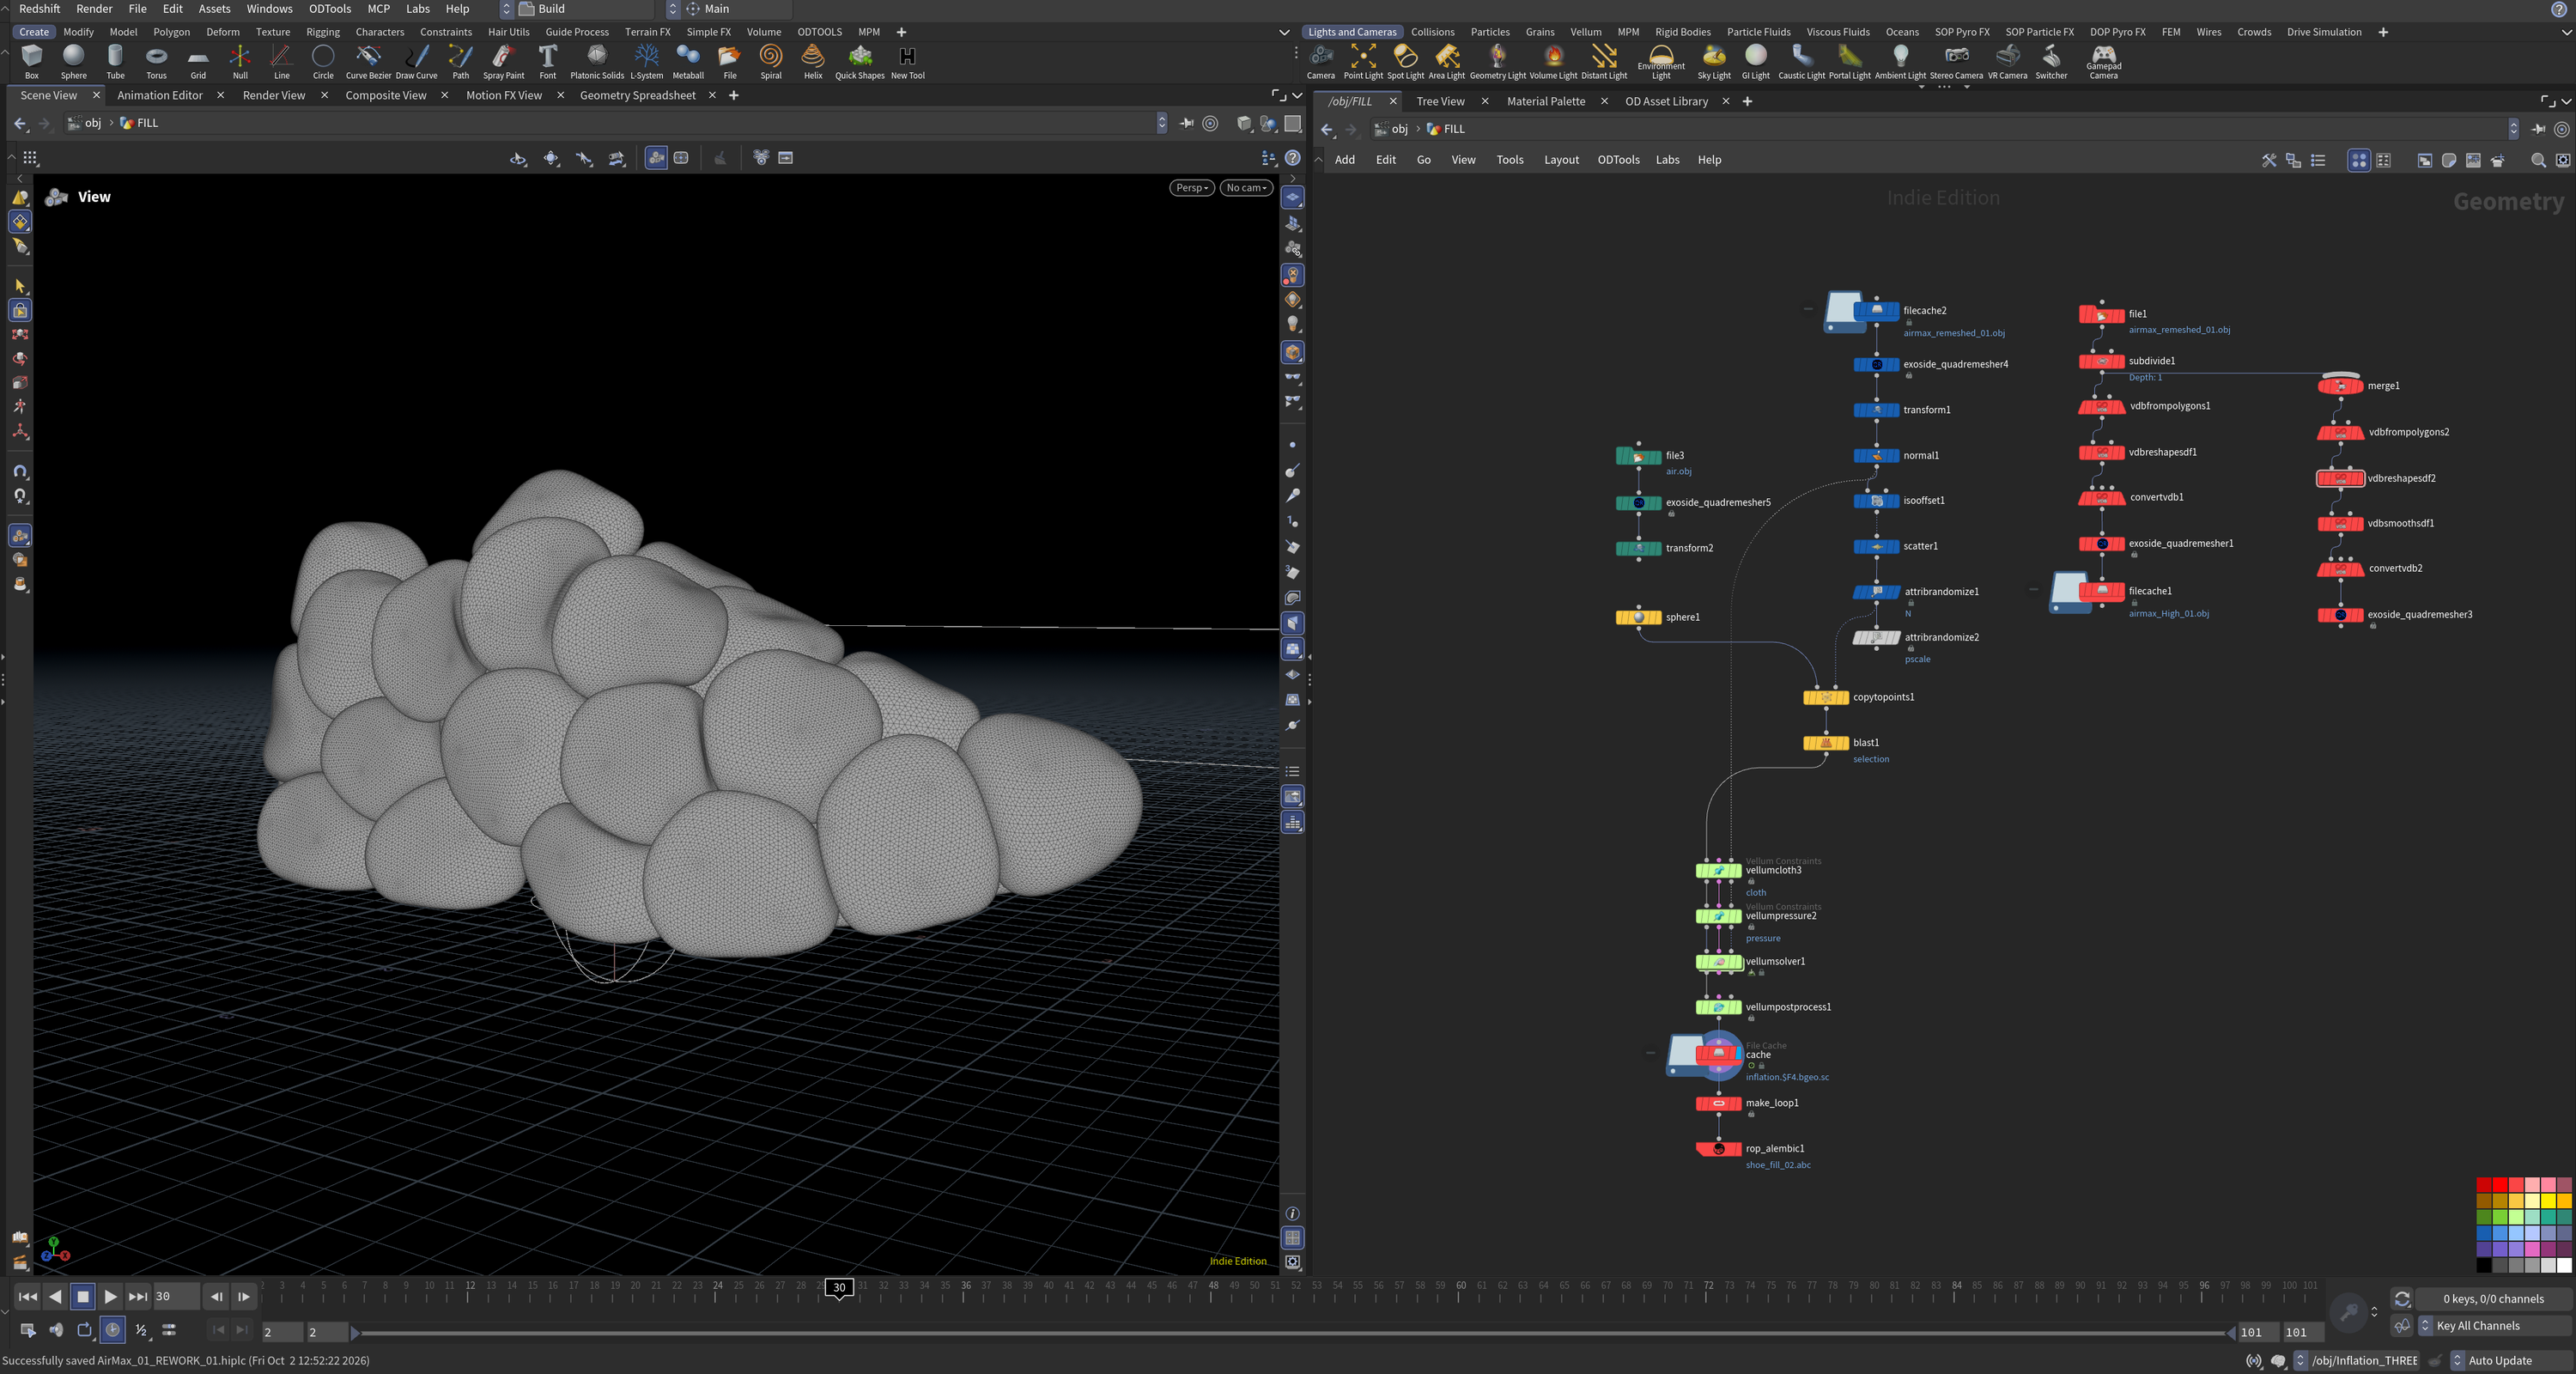
Task: Click obj in Scene View path
Action: [x=93, y=123]
